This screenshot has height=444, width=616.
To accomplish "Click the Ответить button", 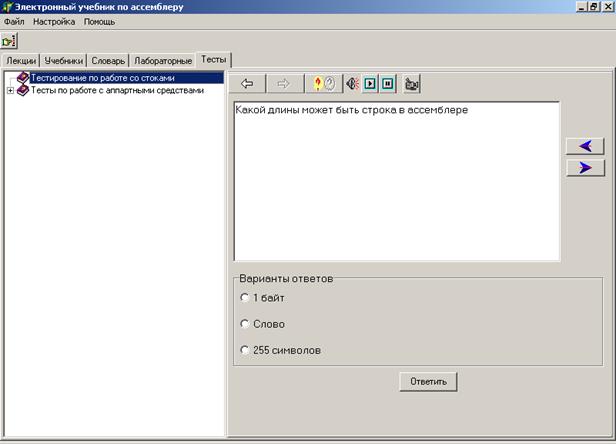I will pos(428,382).
